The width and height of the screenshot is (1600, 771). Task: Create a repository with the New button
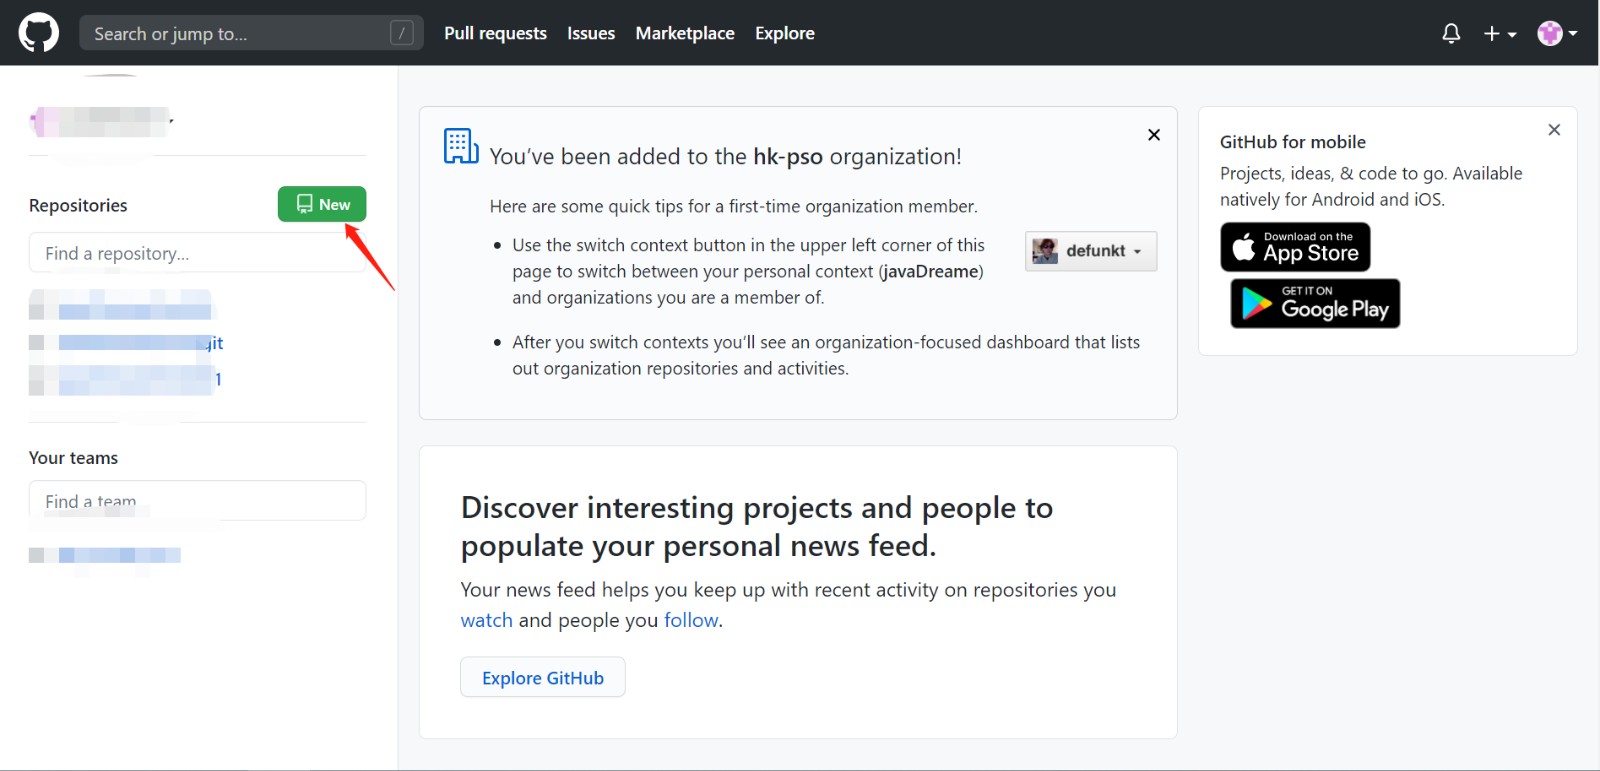coord(322,204)
